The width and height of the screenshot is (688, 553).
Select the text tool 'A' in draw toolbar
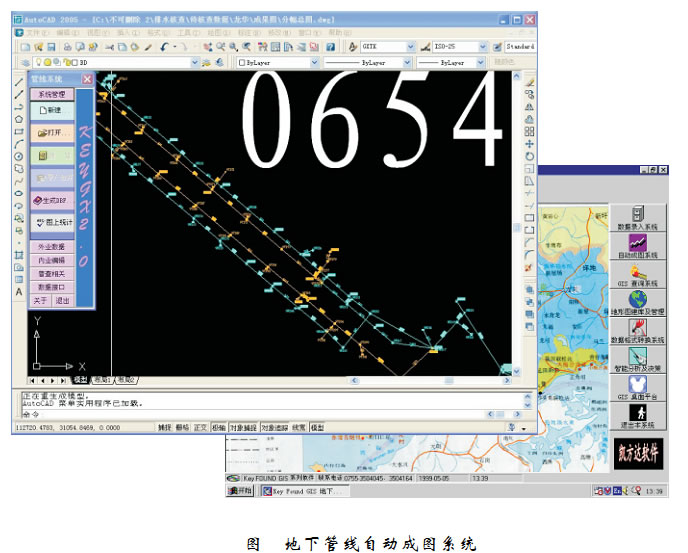(18, 293)
